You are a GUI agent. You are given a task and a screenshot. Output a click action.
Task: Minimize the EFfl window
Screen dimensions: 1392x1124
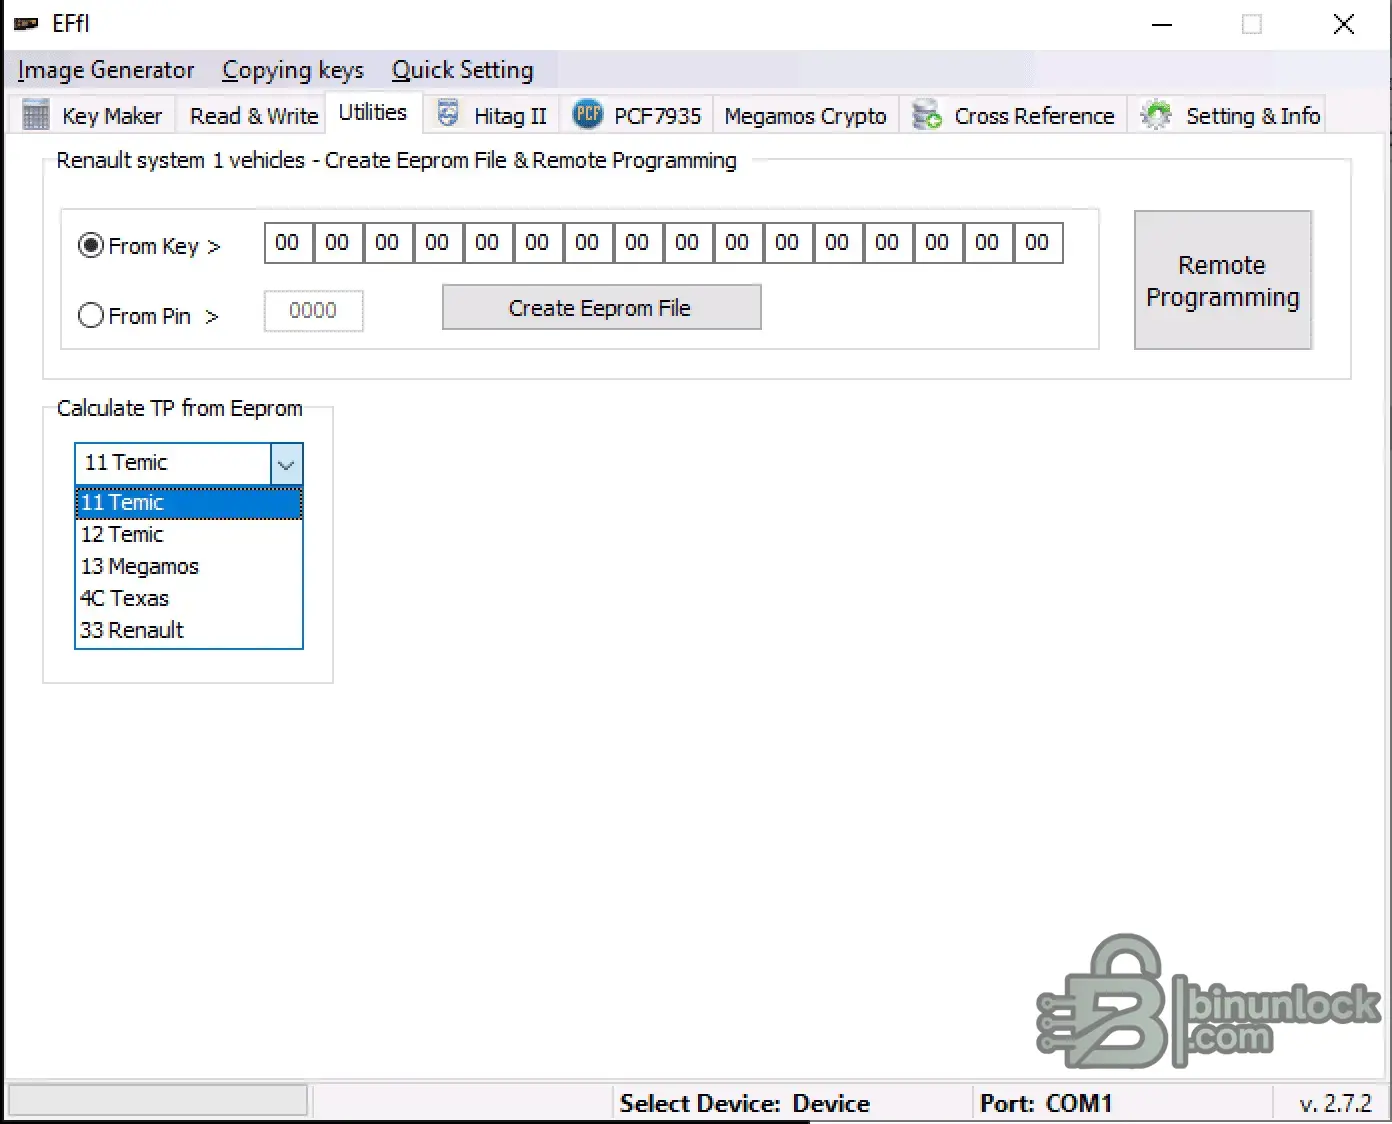pyautogui.click(x=1161, y=24)
